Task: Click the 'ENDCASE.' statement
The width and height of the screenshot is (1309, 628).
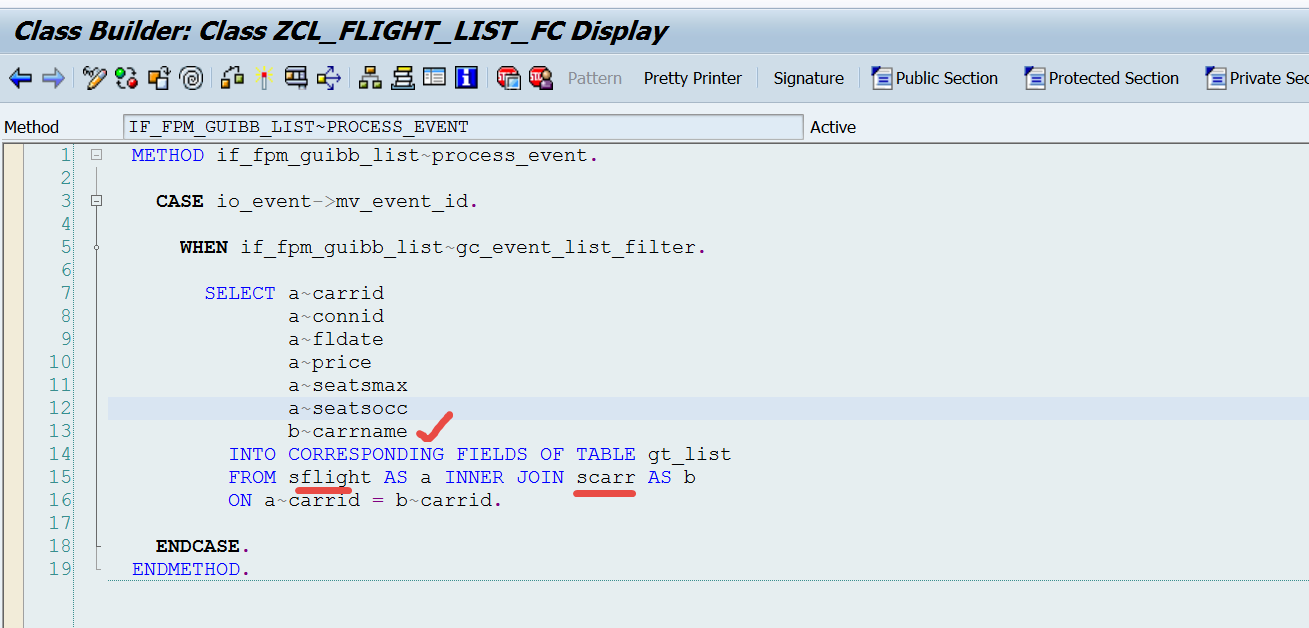Action: 203,546
